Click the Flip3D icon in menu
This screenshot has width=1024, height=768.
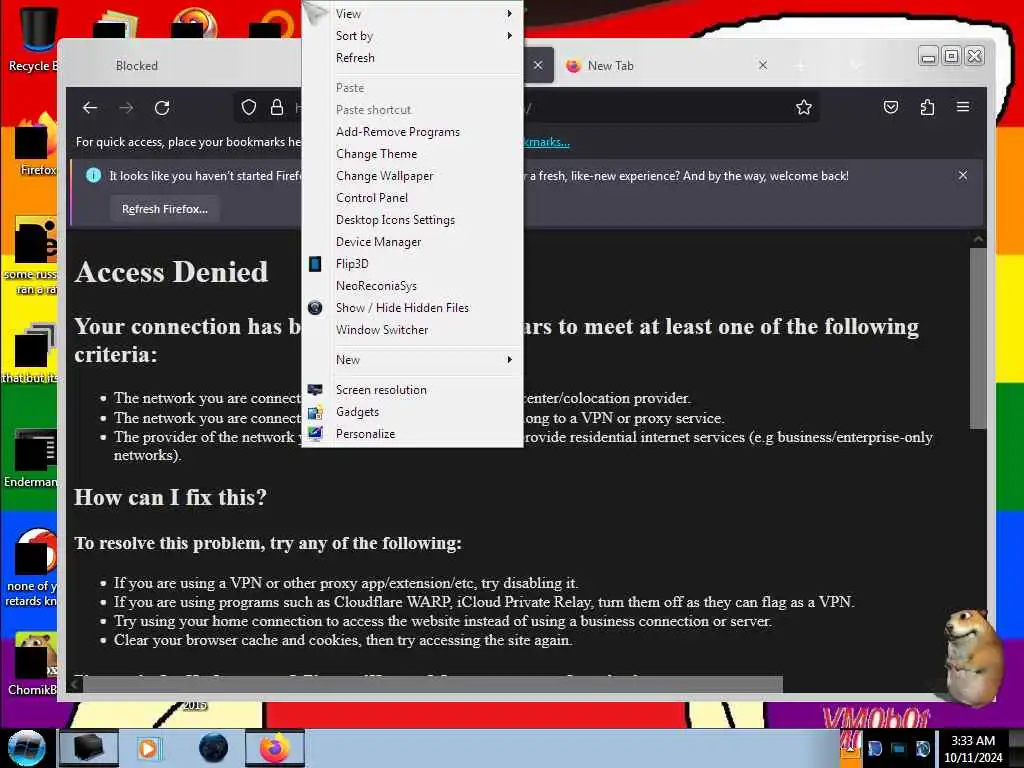coord(315,264)
